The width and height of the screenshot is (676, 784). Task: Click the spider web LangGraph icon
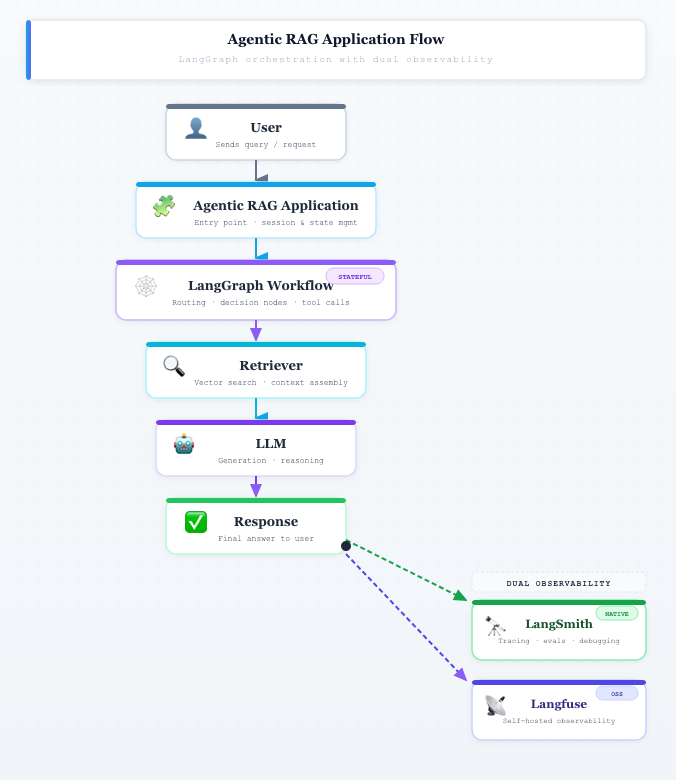[146, 286]
